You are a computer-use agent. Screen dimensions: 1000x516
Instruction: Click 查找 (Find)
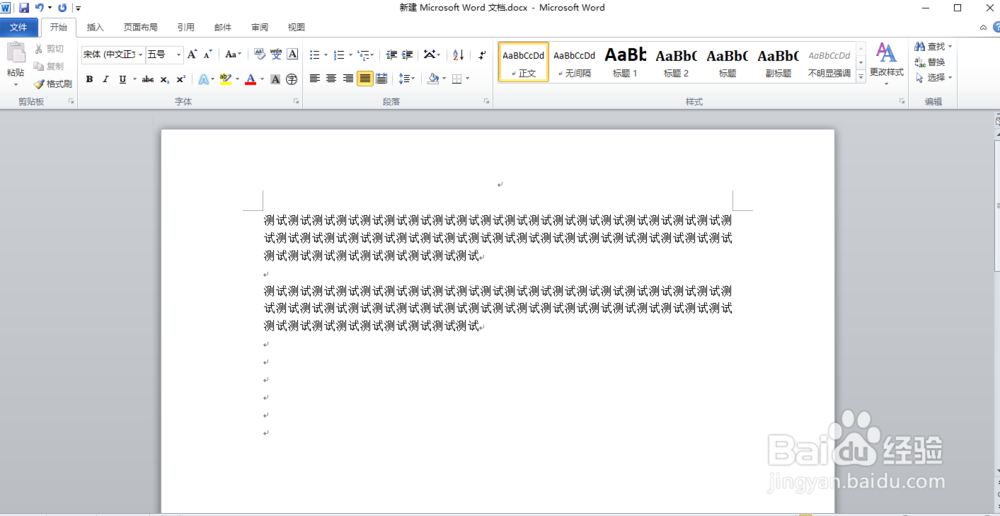[934, 47]
